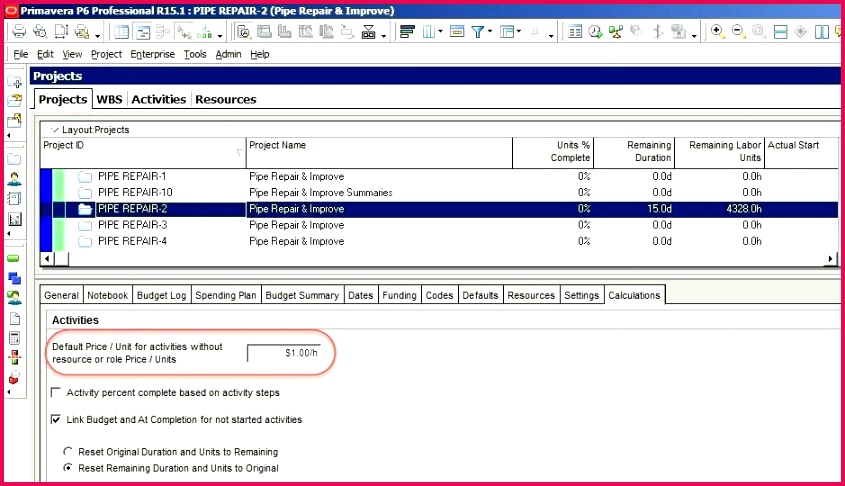Open the Columns dropdown arrow
The width and height of the screenshot is (845, 486).
(440, 32)
